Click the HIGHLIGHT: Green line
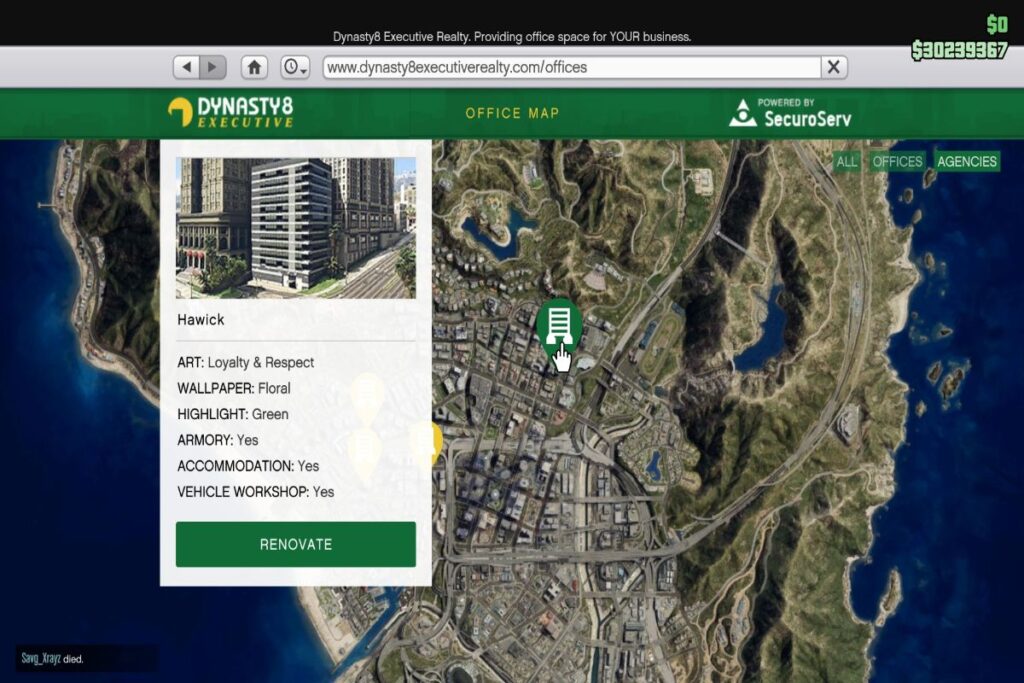The width and height of the screenshot is (1024, 683). click(x=232, y=414)
